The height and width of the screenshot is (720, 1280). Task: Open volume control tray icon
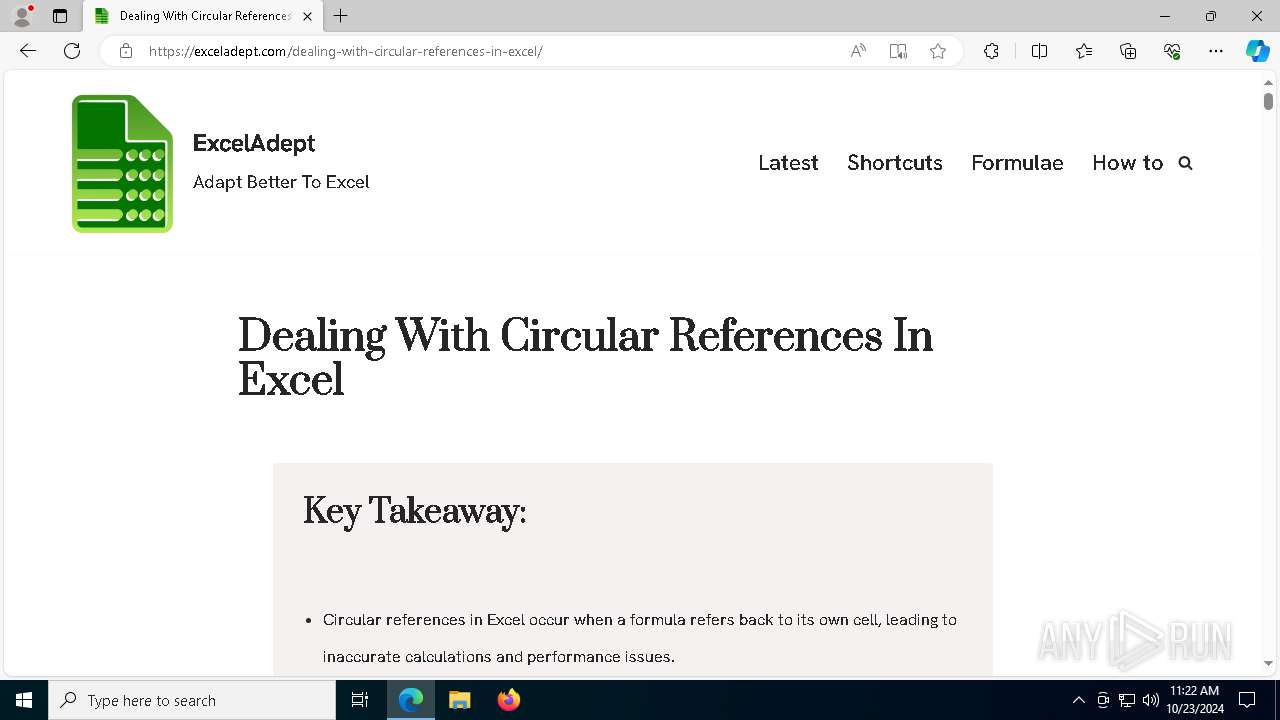pyautogui.click(x=1150, y=700)
